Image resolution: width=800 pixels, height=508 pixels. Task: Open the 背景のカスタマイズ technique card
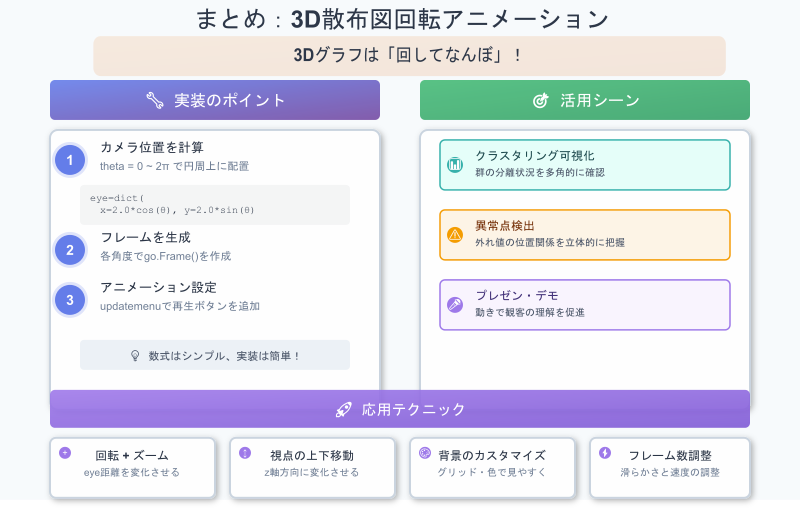[x=492, y=467]
